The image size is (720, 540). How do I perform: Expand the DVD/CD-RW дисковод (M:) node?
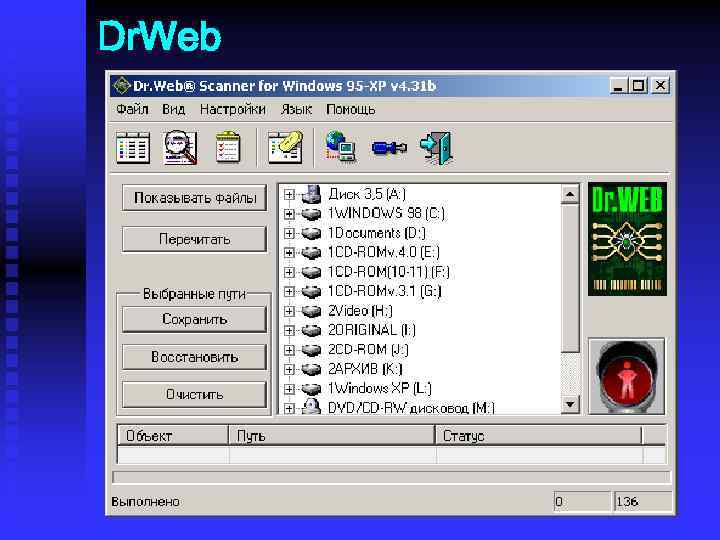(289, 408)
